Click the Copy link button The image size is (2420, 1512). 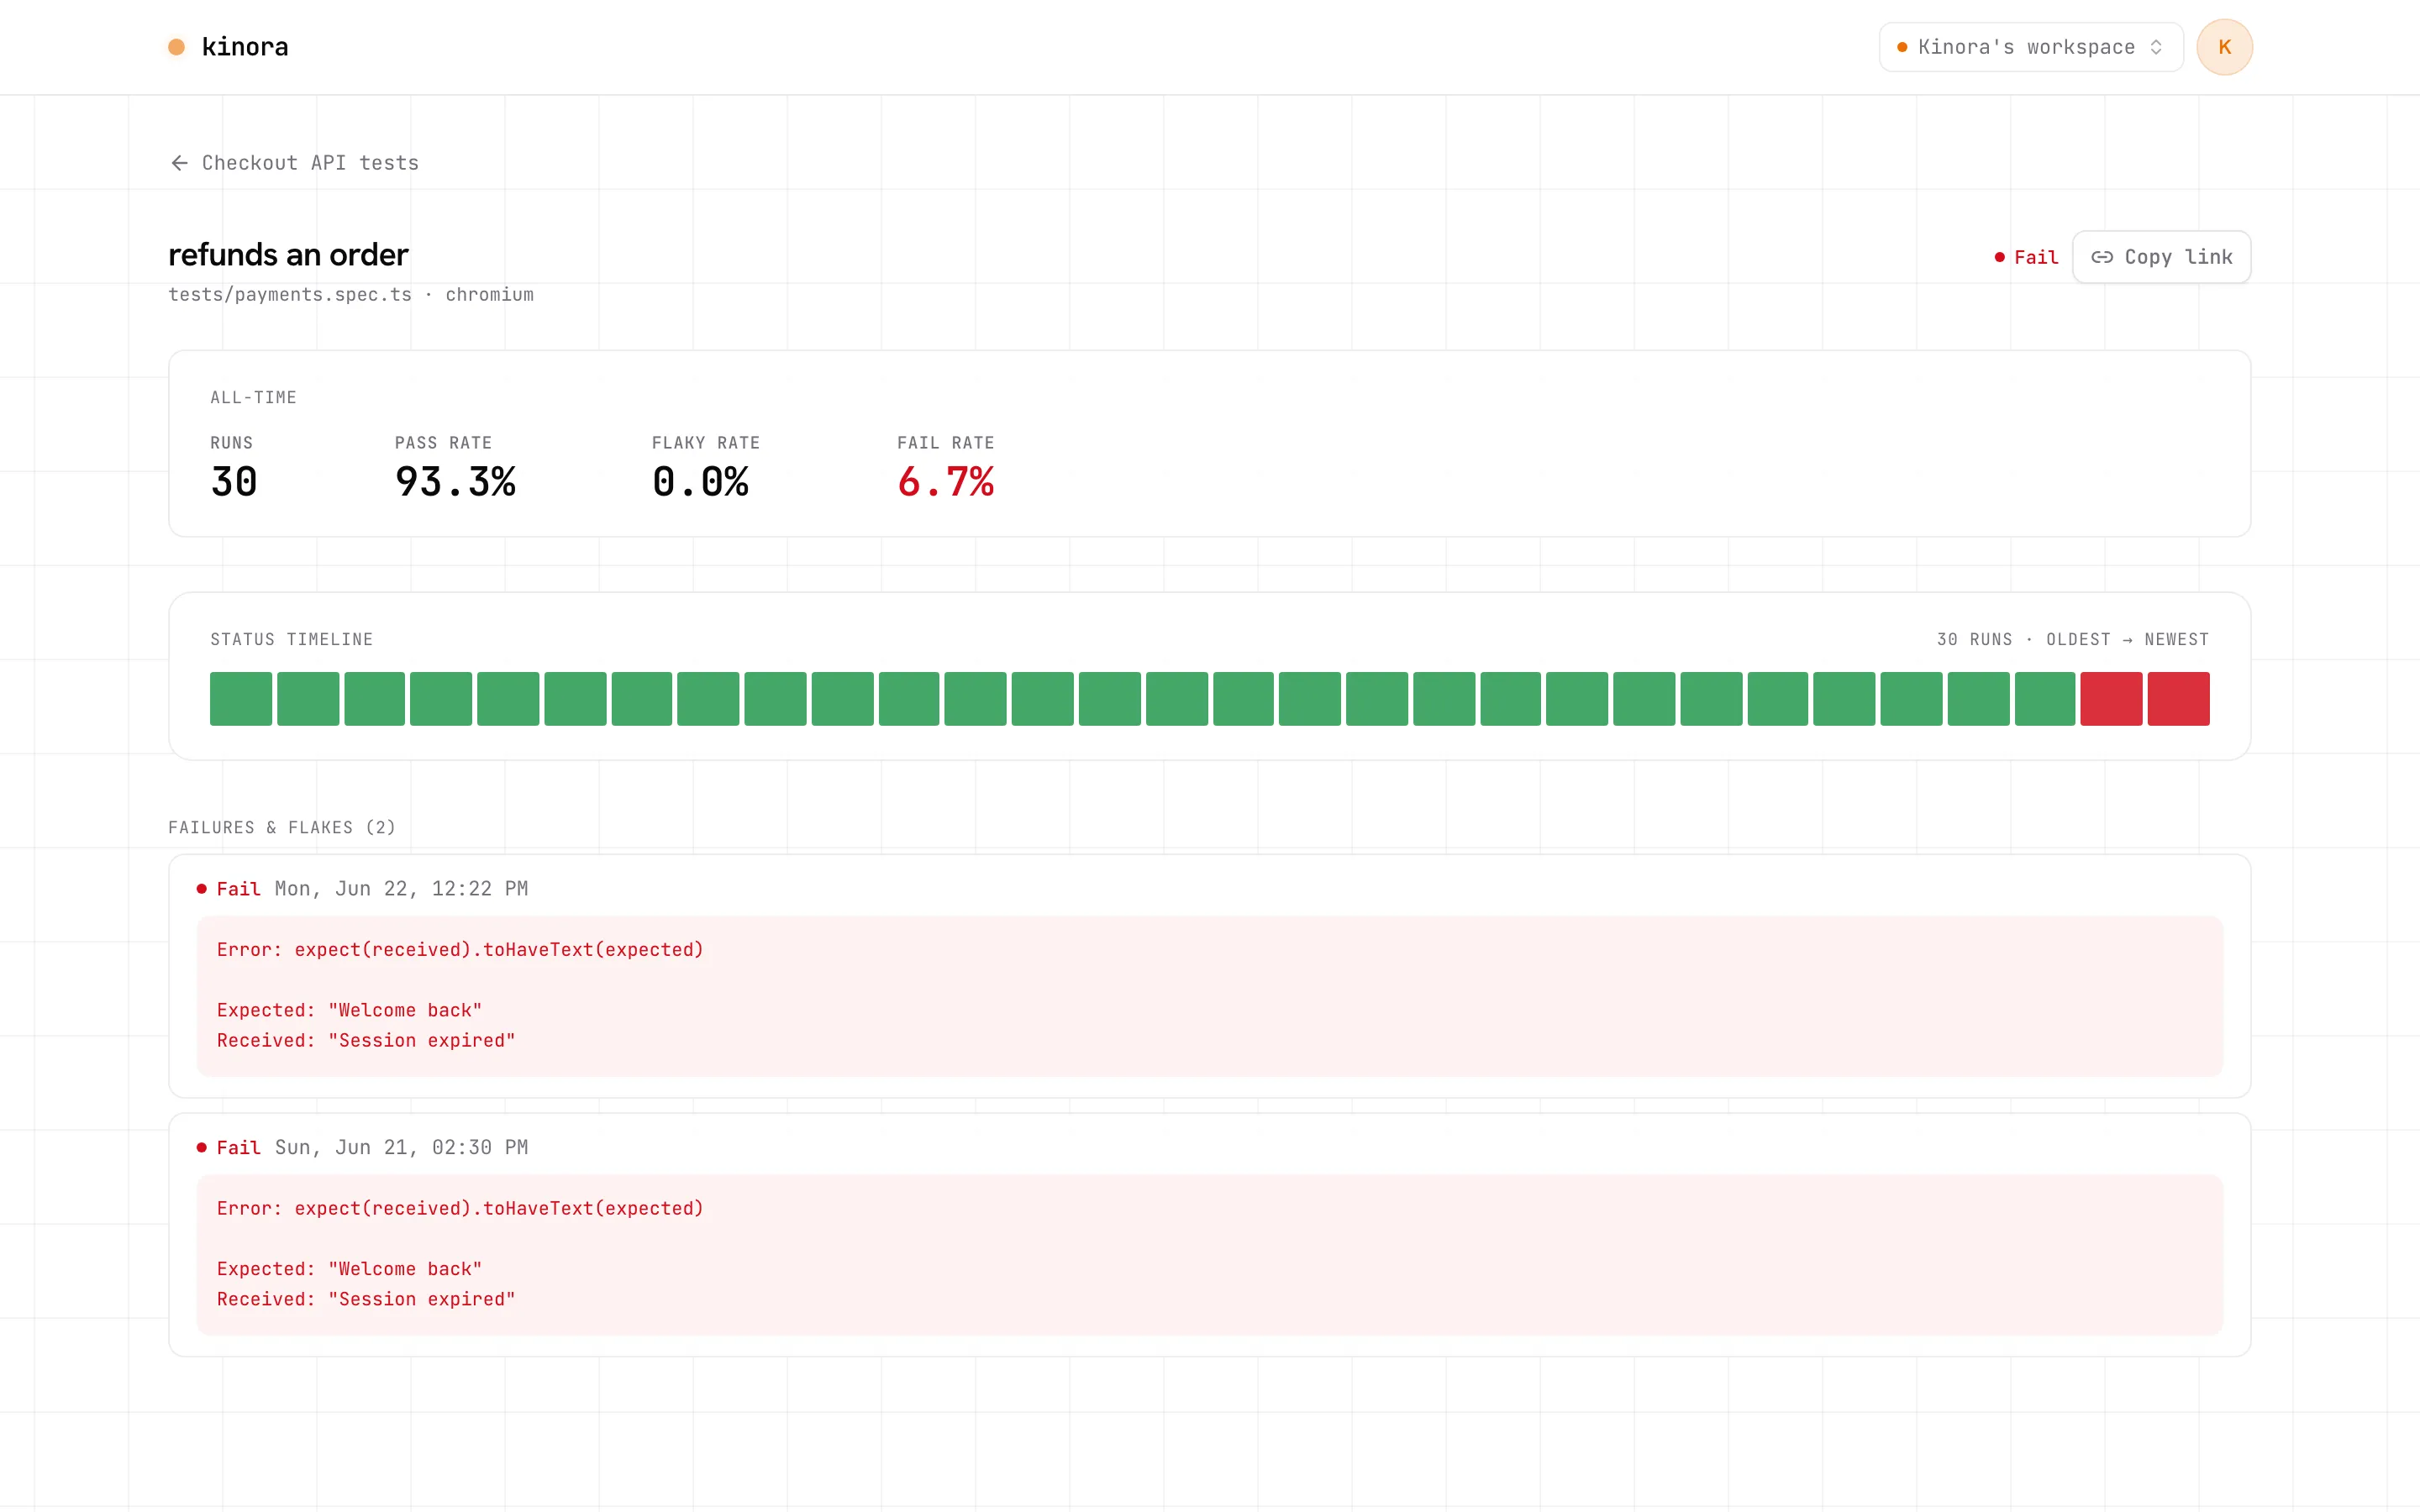(2161, 257)
